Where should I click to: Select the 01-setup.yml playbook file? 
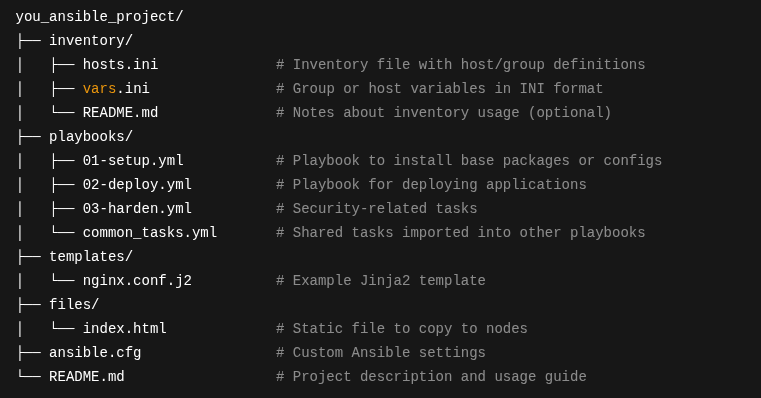133,161
